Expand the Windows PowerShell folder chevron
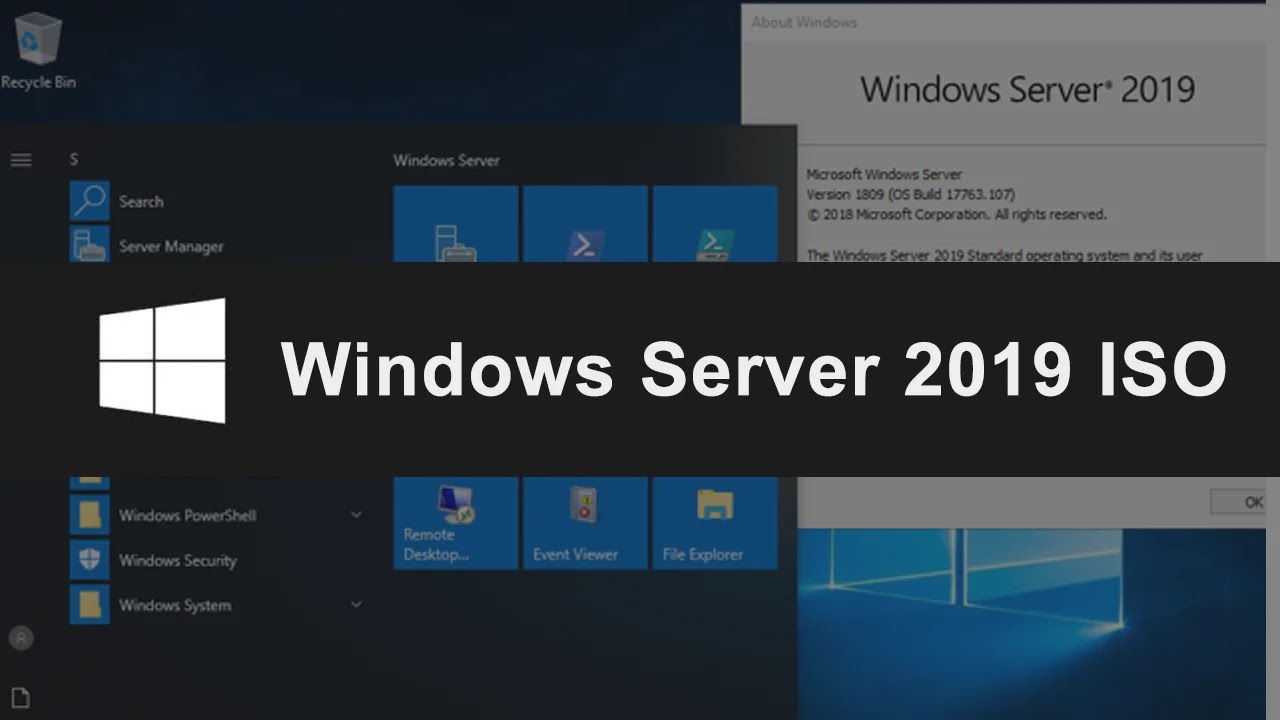 click(x=355, y=515)
